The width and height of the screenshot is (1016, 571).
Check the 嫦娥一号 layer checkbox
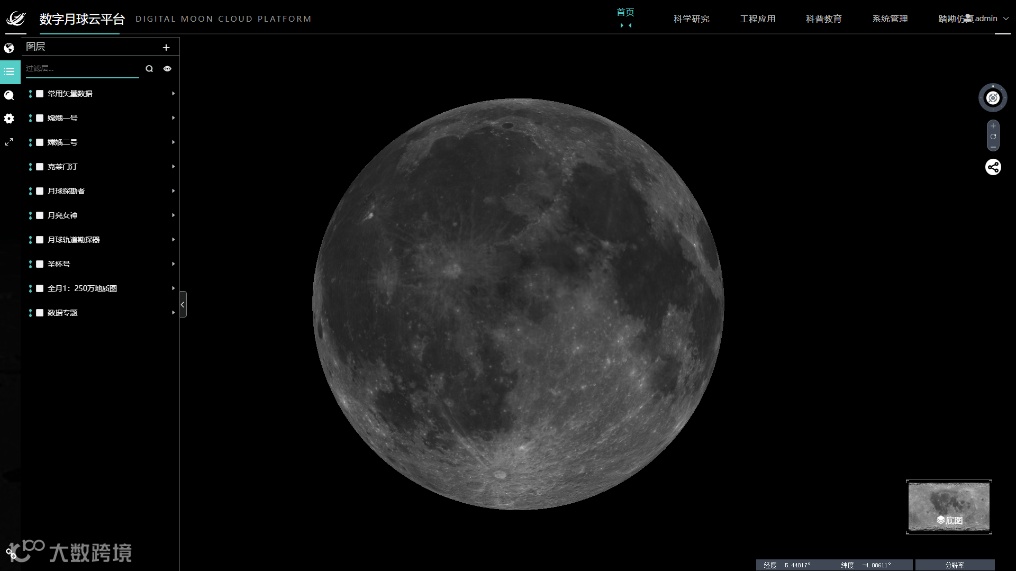coord(40,118)
